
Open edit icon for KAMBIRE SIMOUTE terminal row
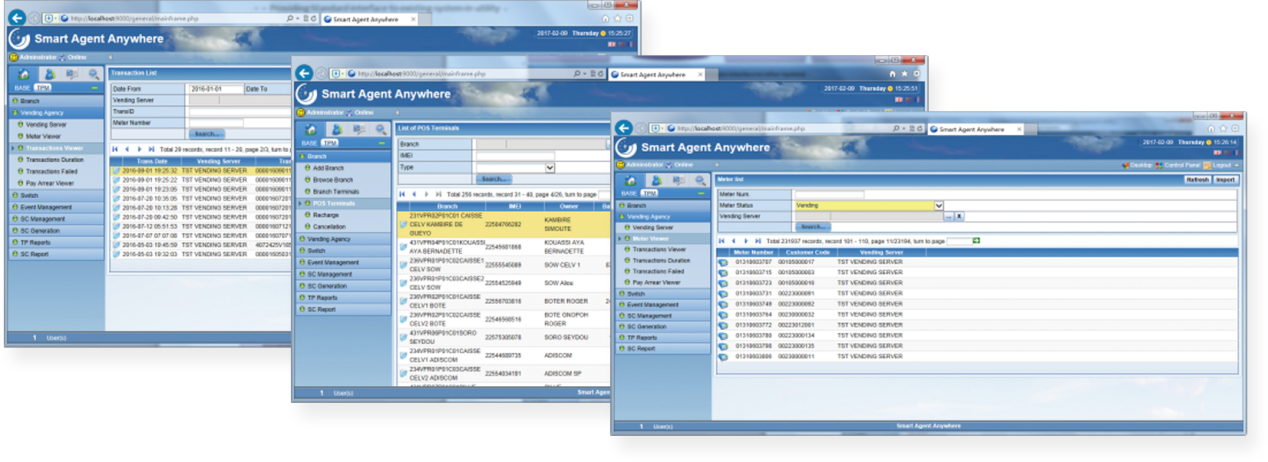403,224
